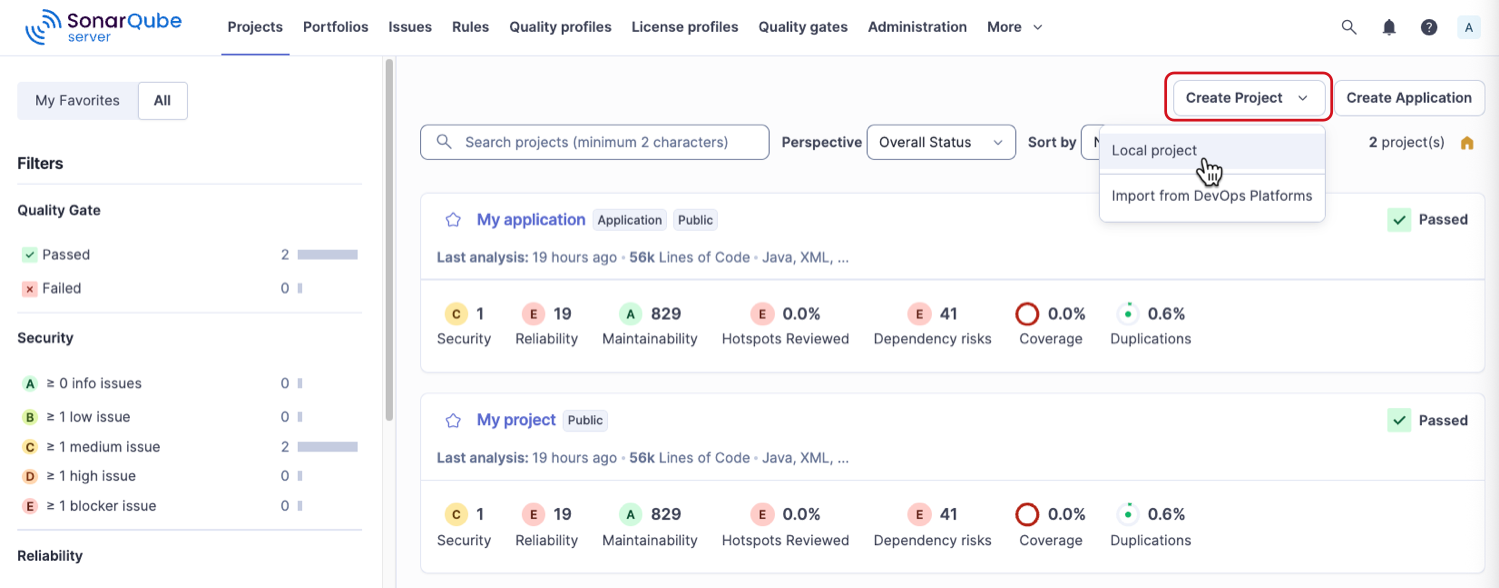The width and height of the screenshot is (1499, 588).
Task: Favorite My project using its star
Action: tap(453, 420)
